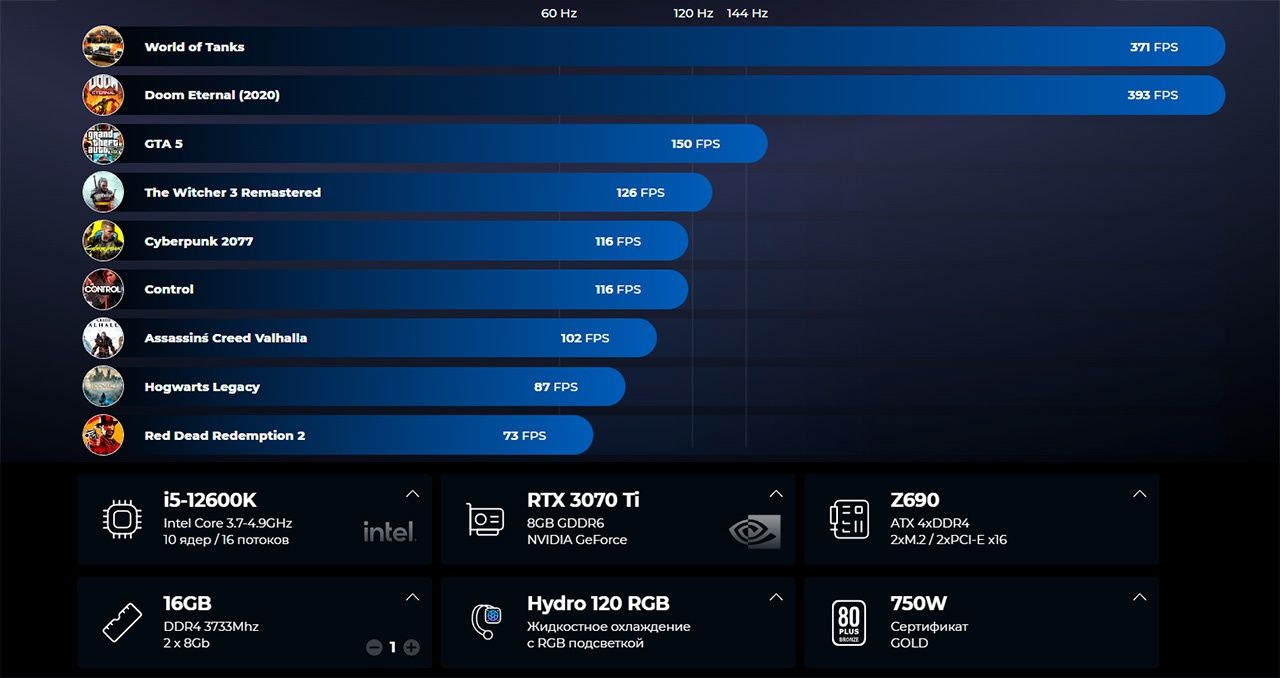This screenshot has height=678, width=1280.
Task: Click the Hogwarts Legacy title text
Action: tap(202, 387)
